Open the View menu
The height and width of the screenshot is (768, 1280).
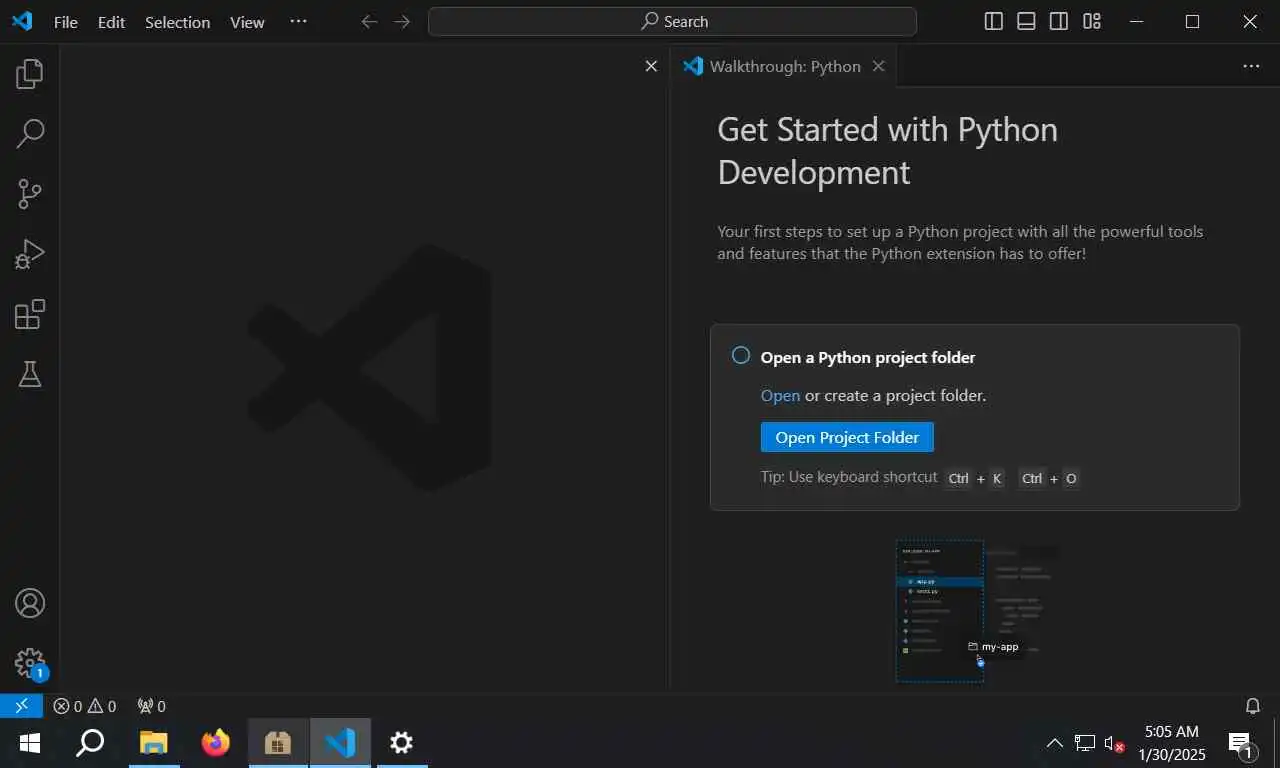(247, 22)
